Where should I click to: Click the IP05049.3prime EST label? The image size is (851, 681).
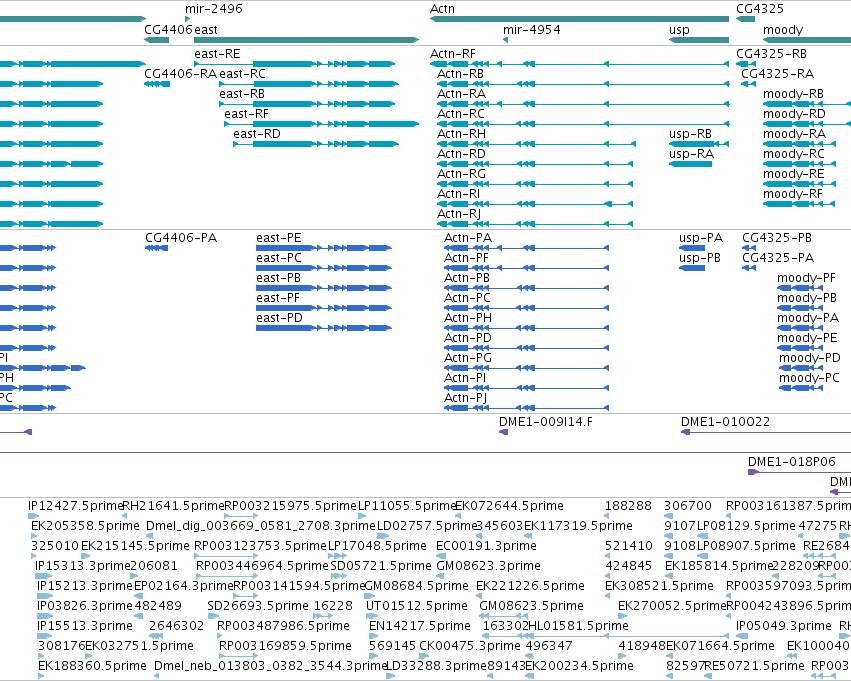click(x=784, y=626)
